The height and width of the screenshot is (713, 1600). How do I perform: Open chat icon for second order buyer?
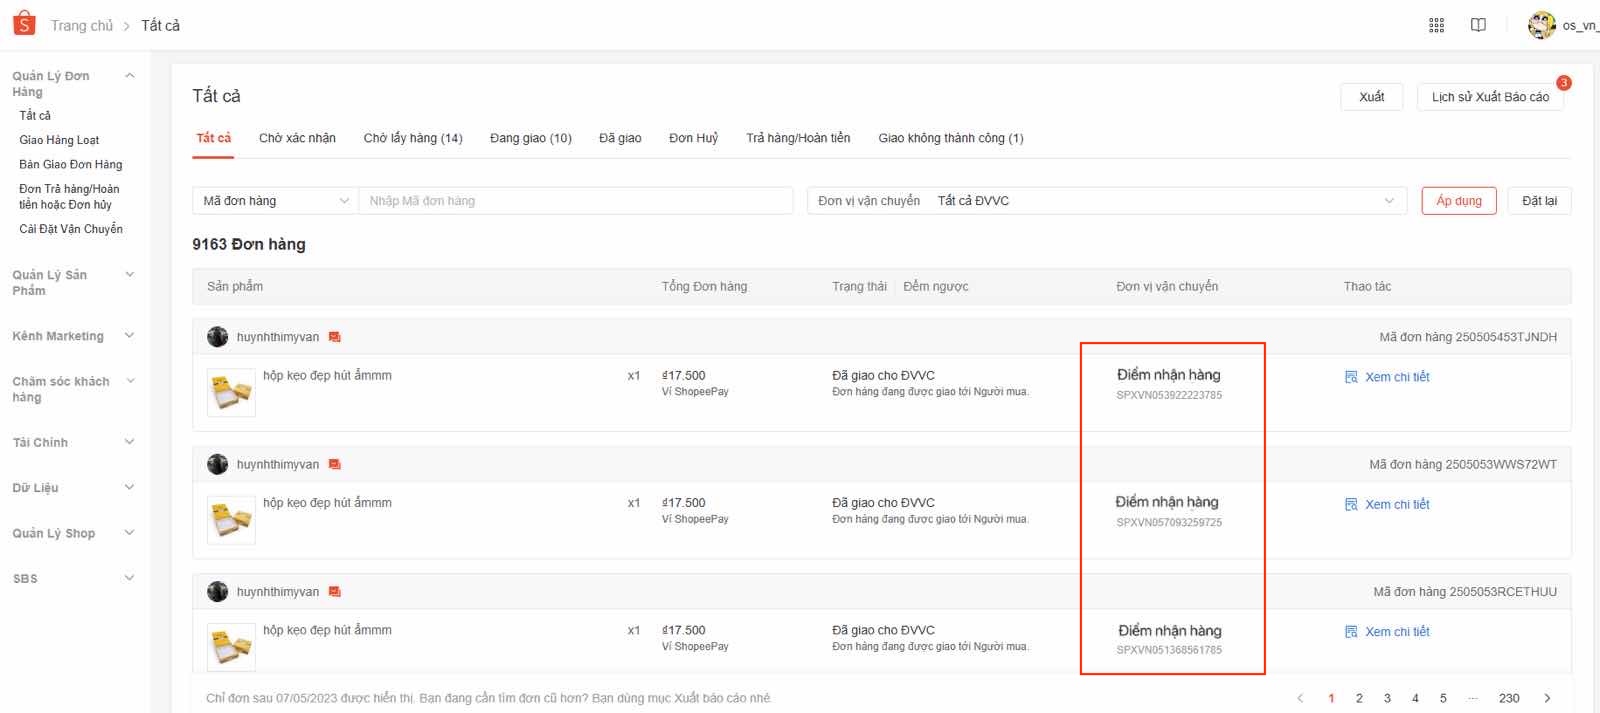335,464
